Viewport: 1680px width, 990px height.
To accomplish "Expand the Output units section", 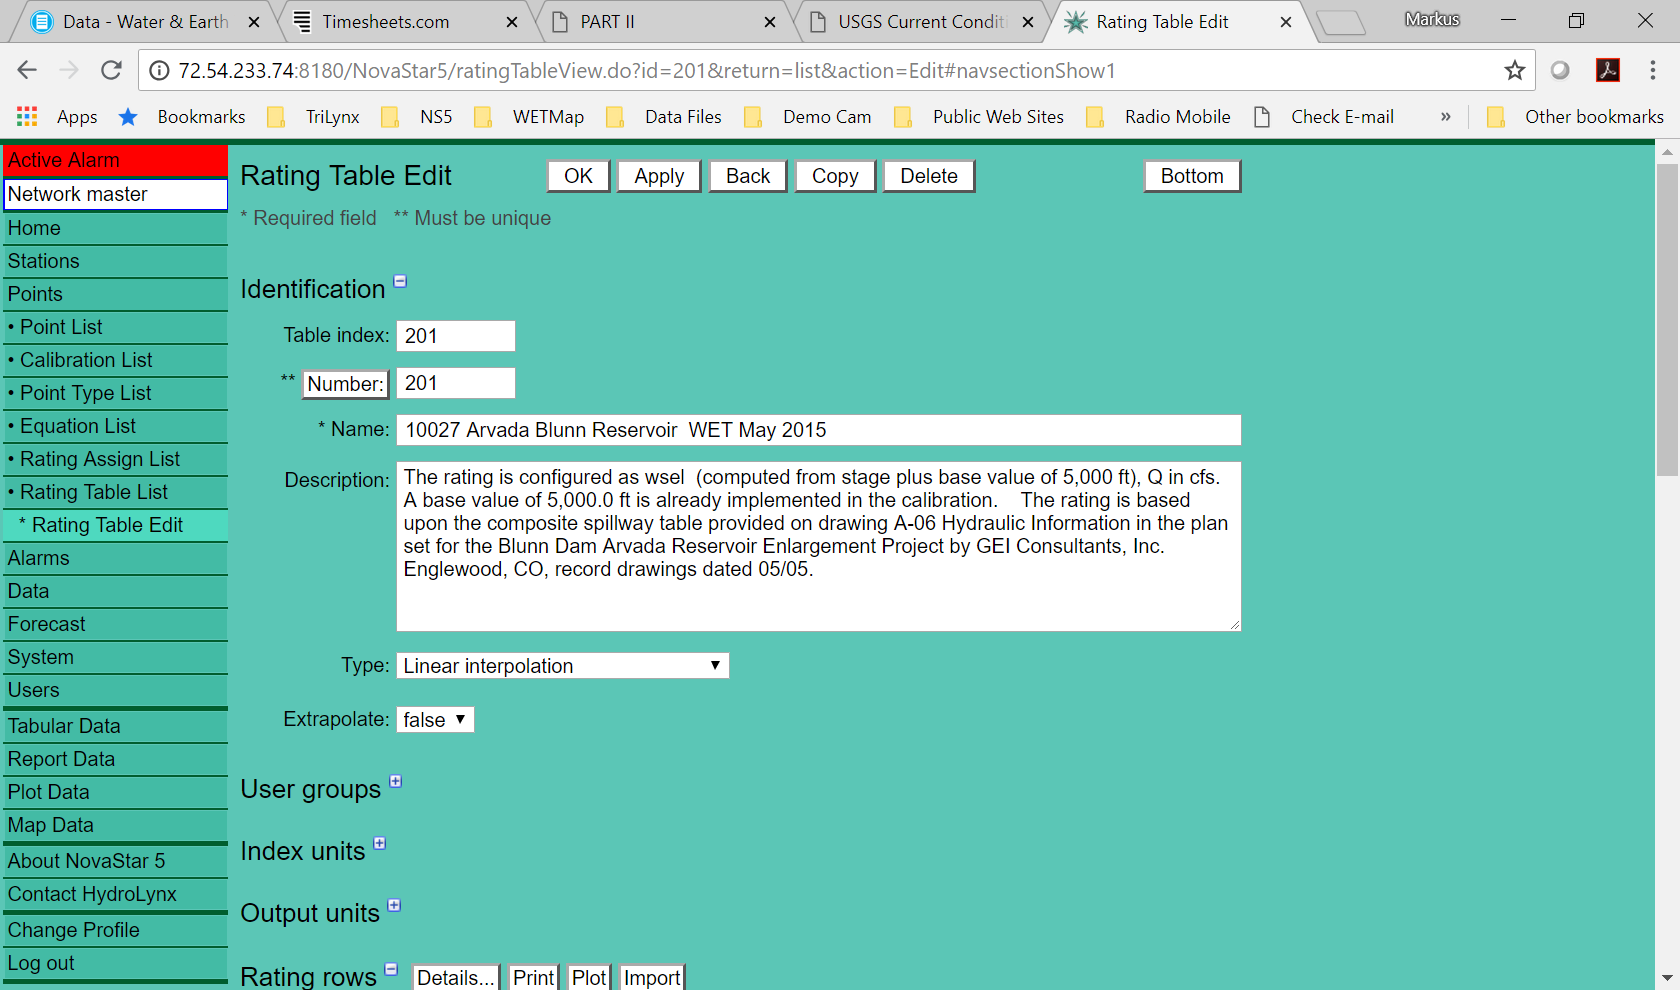I will click(x=394, y=906).
